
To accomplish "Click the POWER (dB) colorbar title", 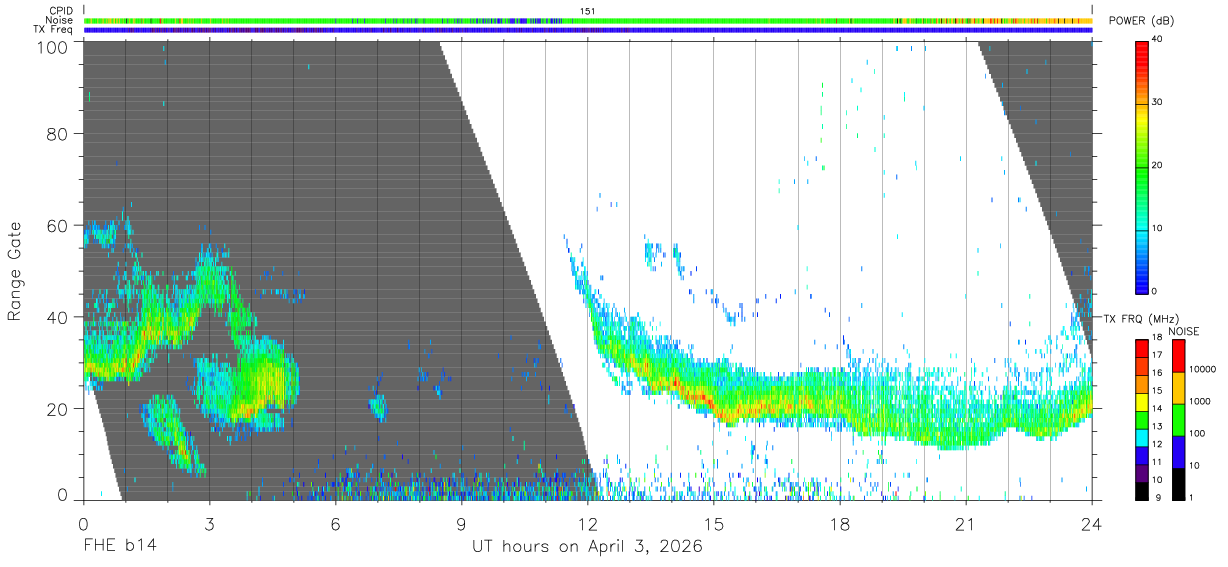I will pyautogui.click(x=1141, y=21).
